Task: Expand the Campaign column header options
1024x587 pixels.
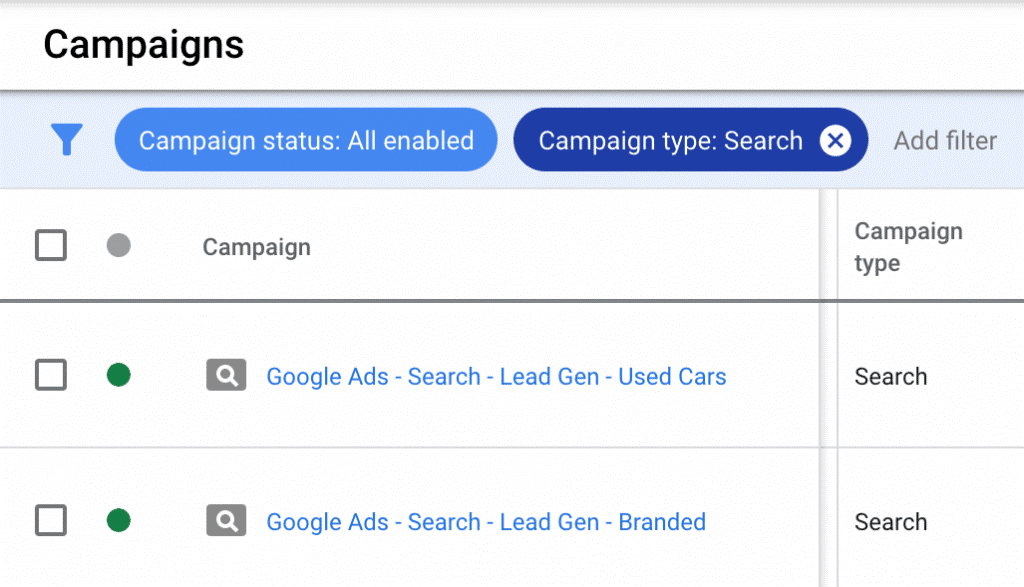Action: tap(256, 246)
